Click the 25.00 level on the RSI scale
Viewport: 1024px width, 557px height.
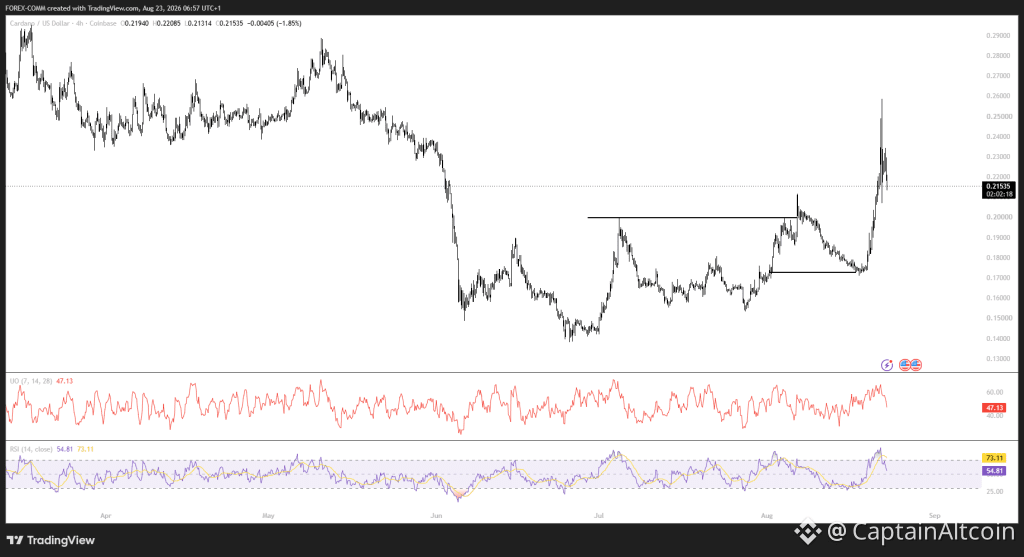click(995, 492)
